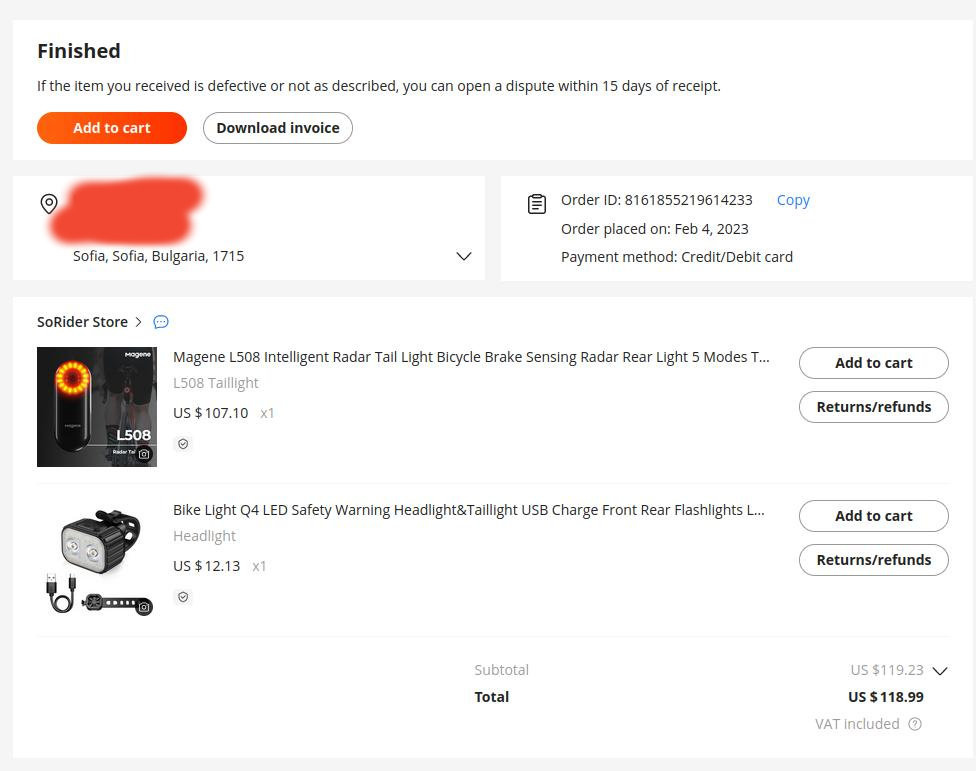This screenshot has width=976, height=771.
Task: Open Returns/refunds for Magene L508 taillight
Action: 873,407
